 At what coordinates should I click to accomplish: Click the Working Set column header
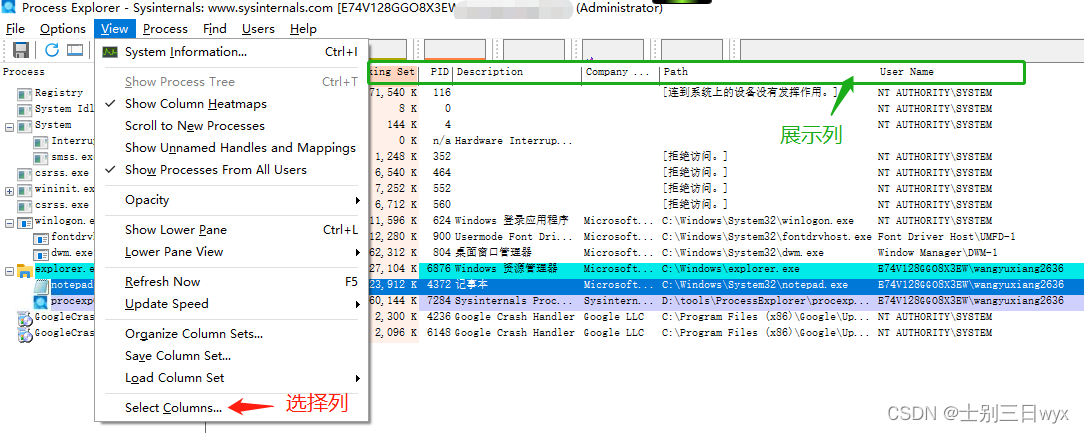point(393,72)
